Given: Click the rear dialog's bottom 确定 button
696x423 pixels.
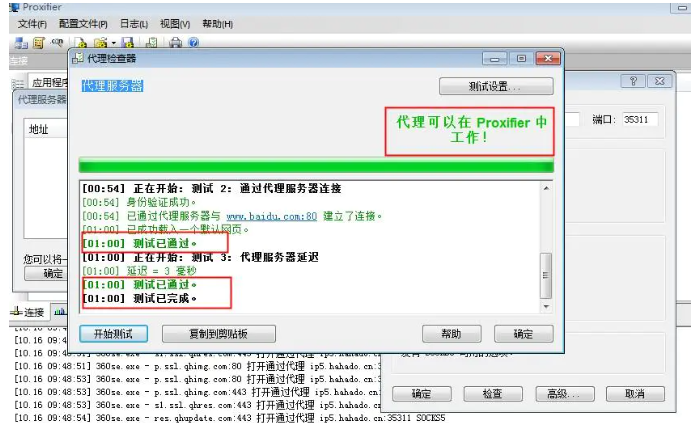Looking at the screenshot, I should [x=422, y=394].
